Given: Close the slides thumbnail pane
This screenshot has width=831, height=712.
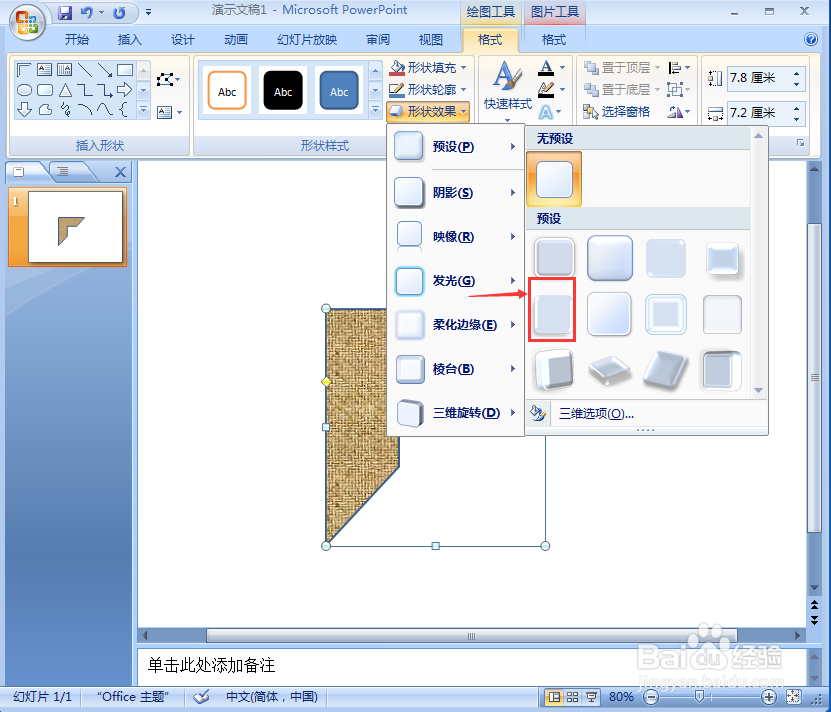Looking at the screenshot, I should click(x=120, y=172).
